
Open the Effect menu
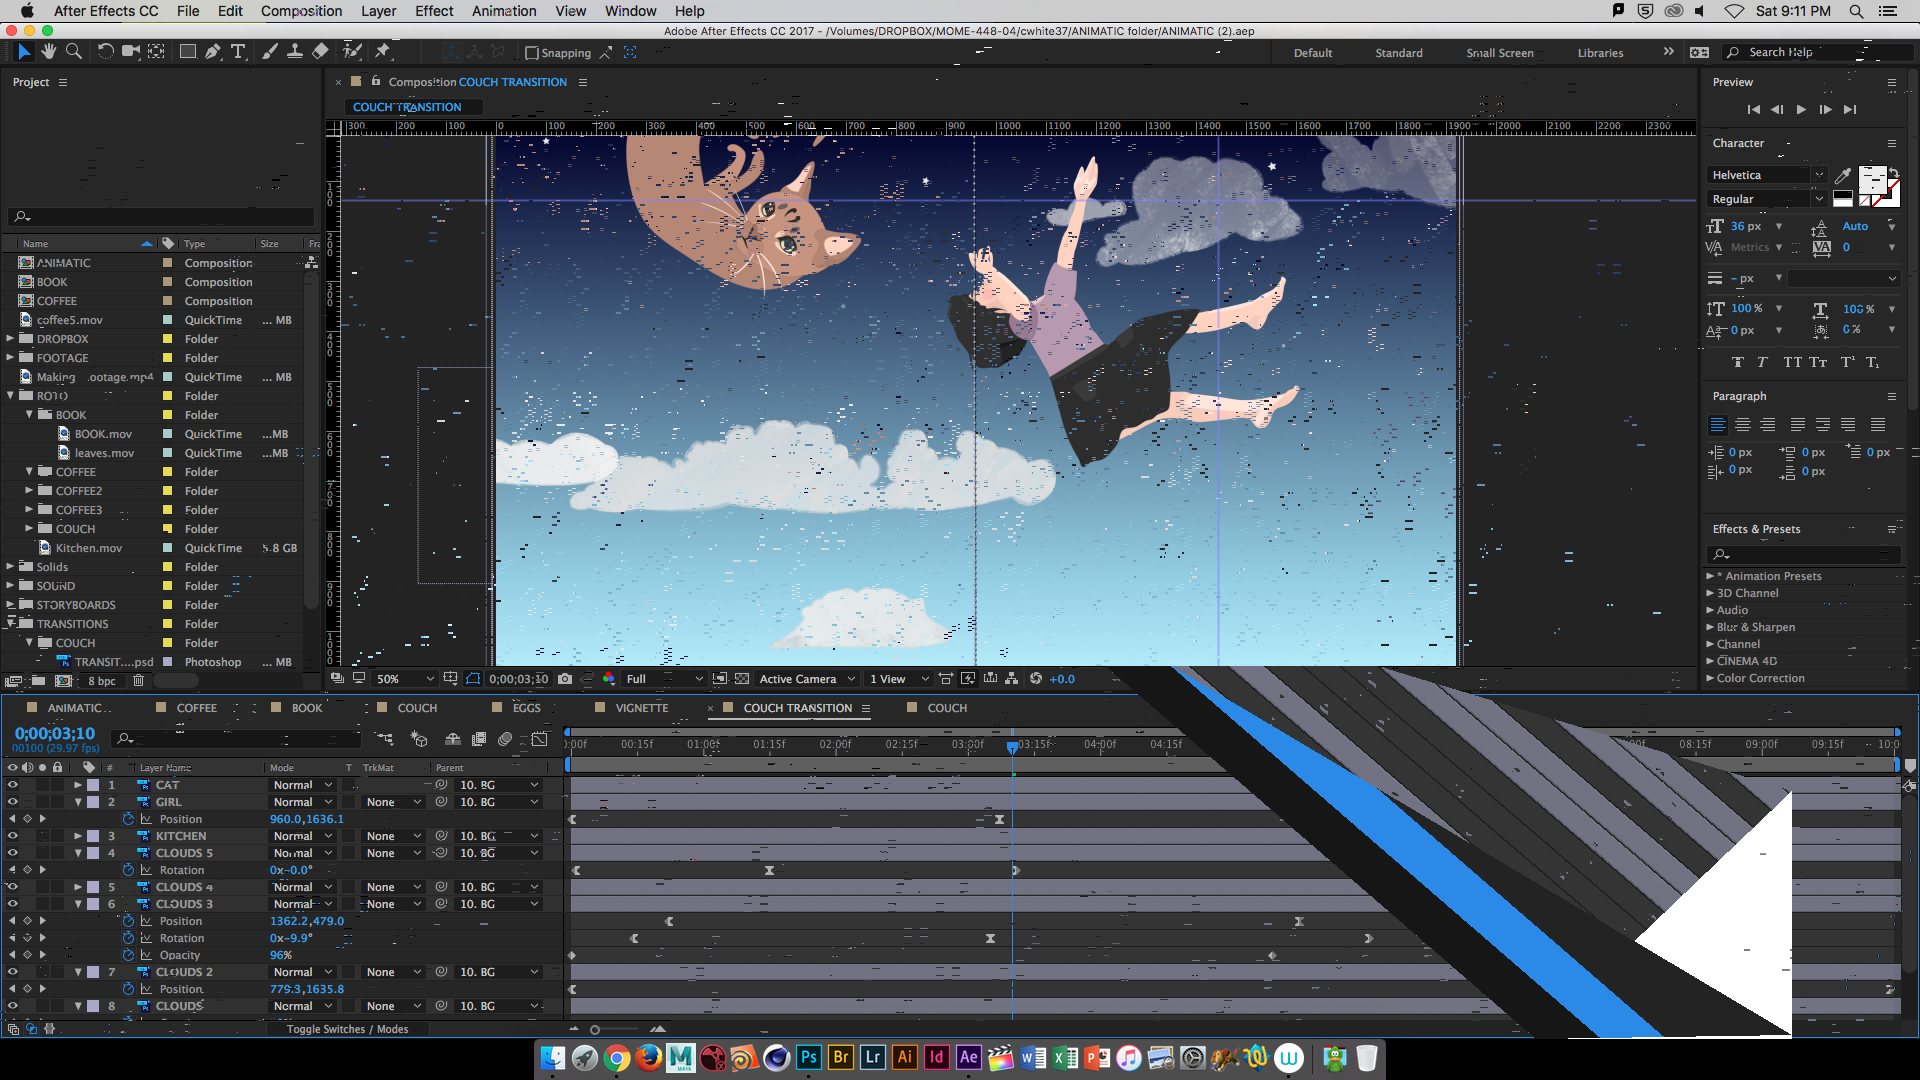coord(434,11)
